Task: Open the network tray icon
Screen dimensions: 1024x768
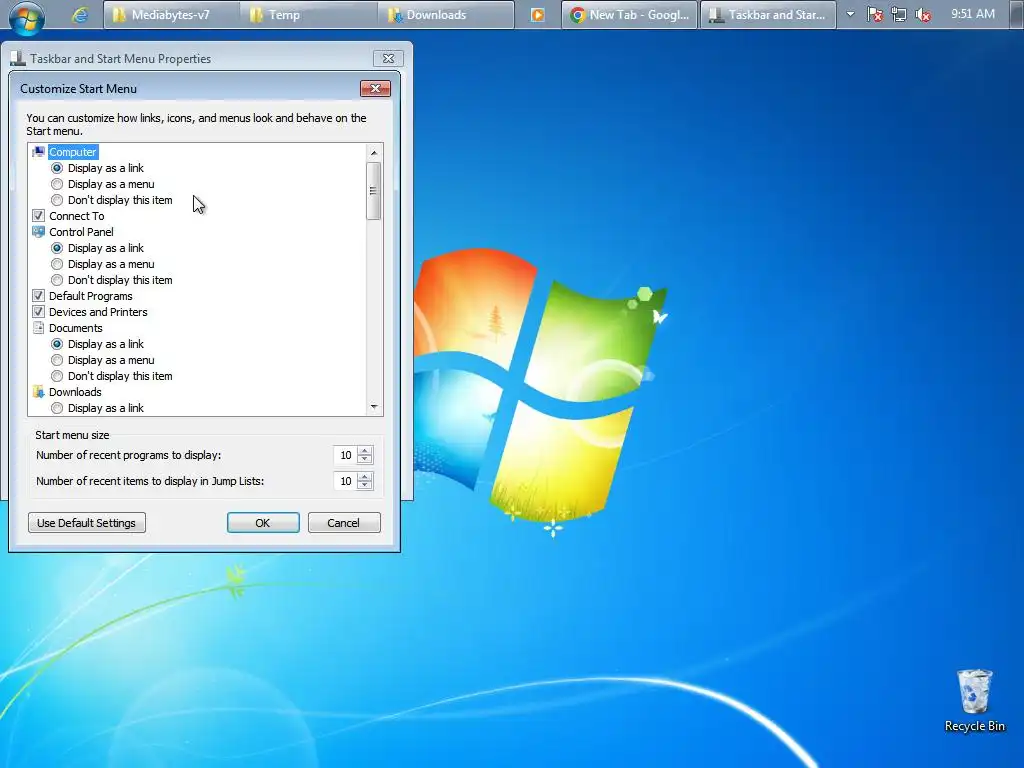Action: [899, 14]
